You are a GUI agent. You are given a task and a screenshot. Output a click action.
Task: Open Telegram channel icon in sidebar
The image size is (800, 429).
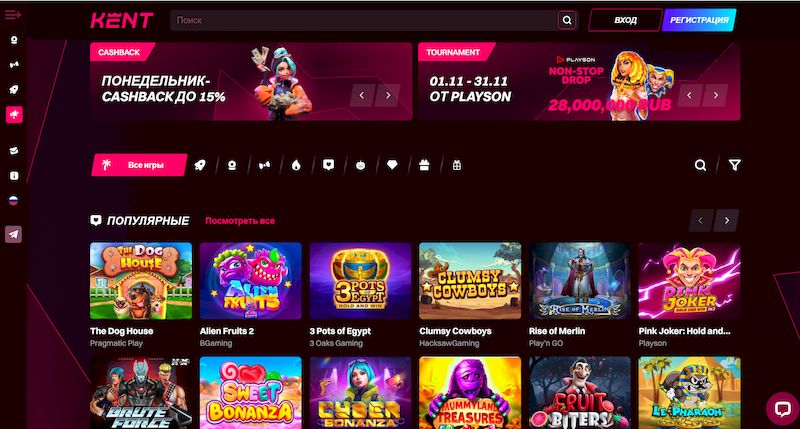(x=13, y=234)
